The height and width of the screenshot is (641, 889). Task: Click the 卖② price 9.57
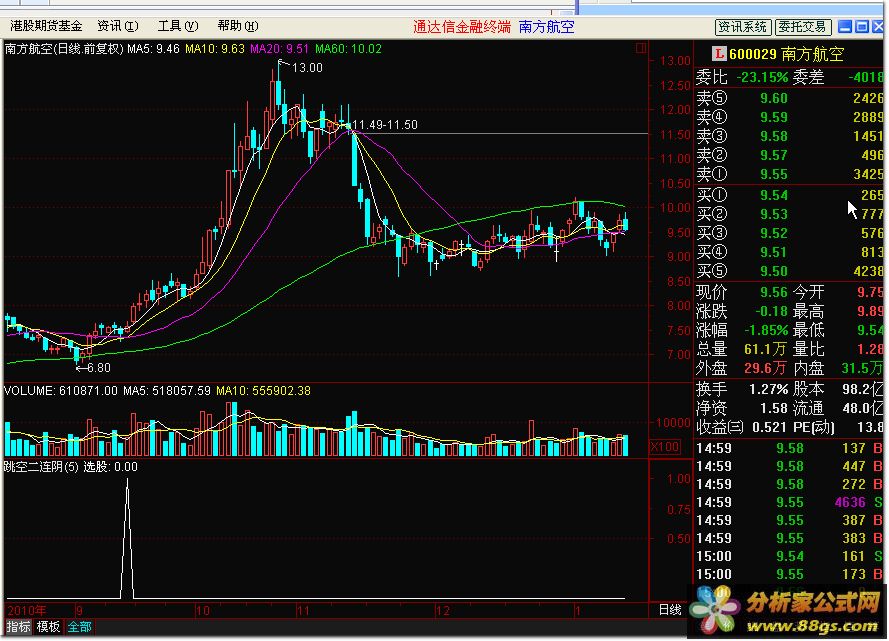[x=773, y=155]
